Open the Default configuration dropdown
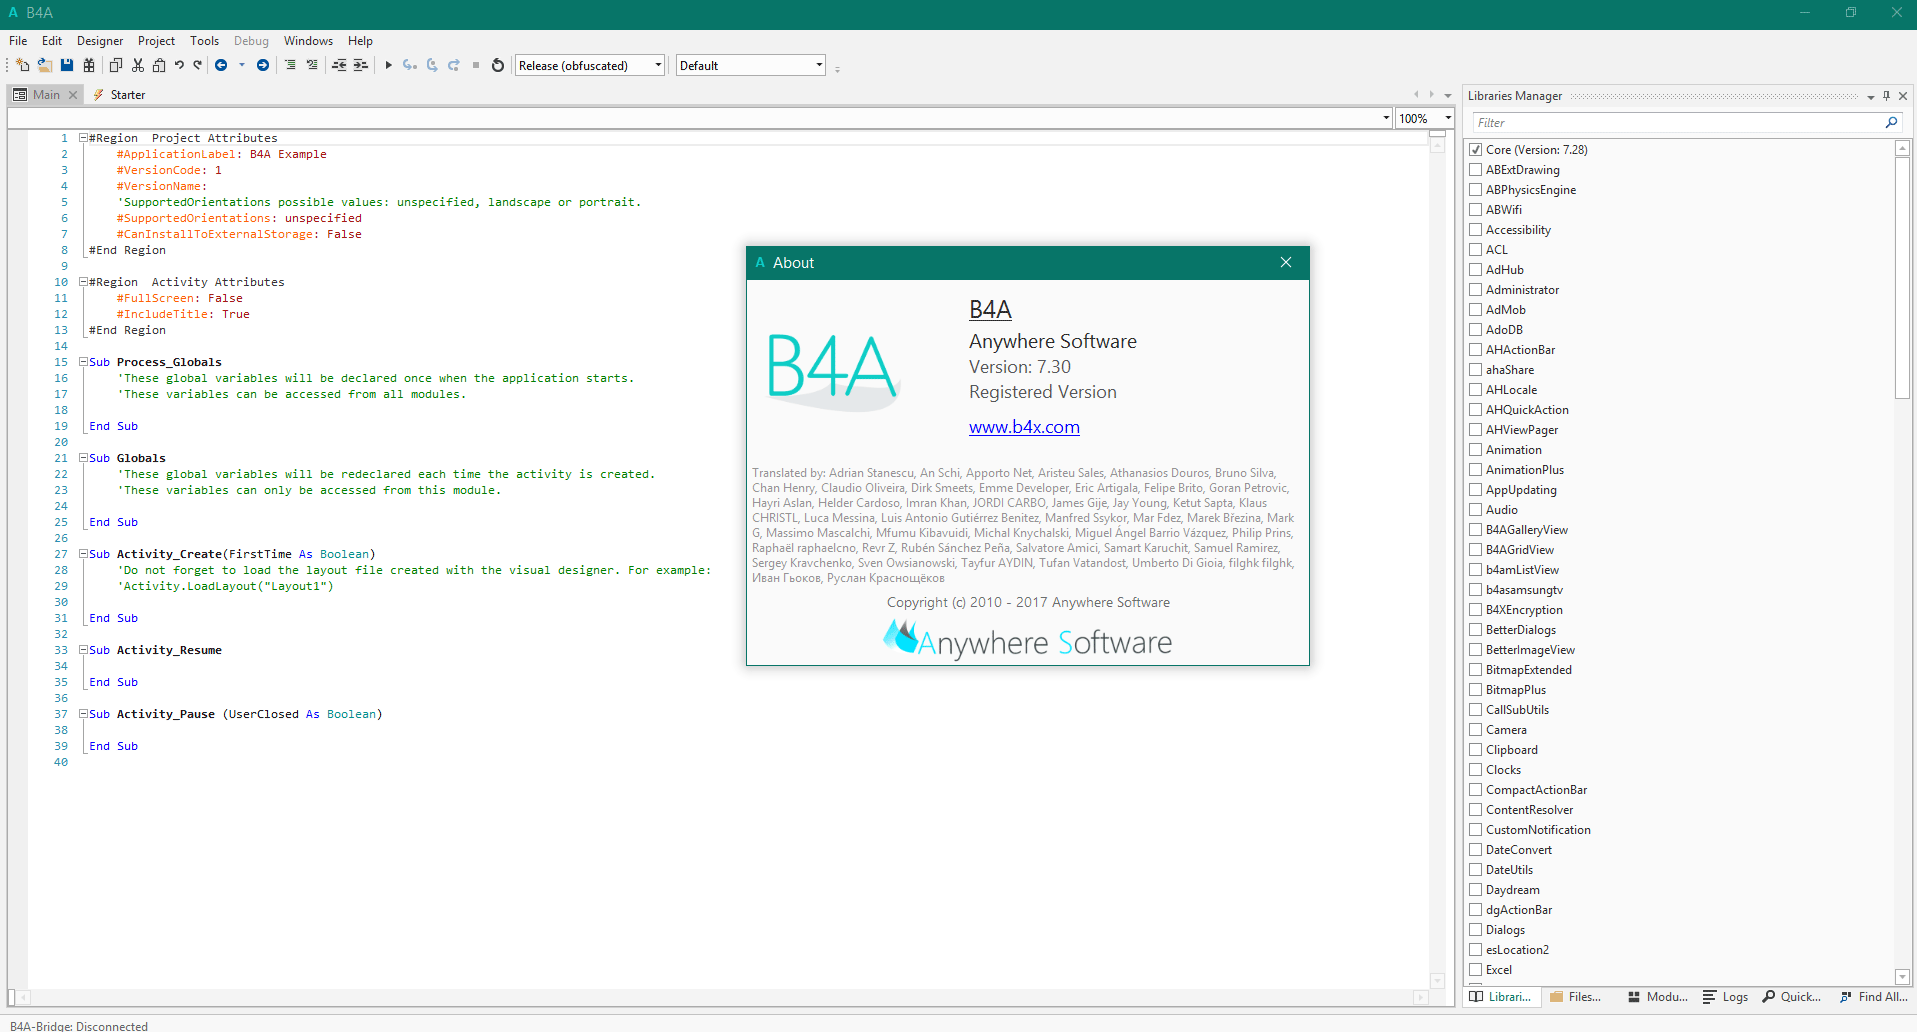 point(751,65)
